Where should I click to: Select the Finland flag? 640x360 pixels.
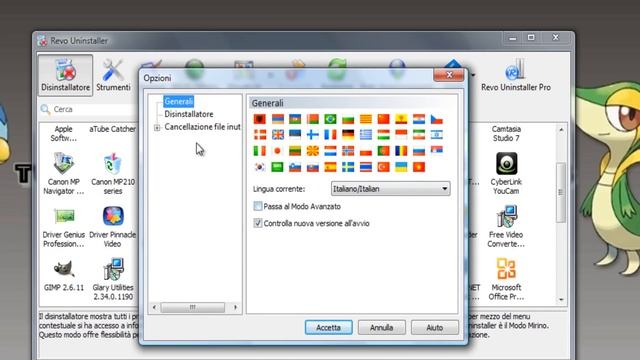coord(313,135)
